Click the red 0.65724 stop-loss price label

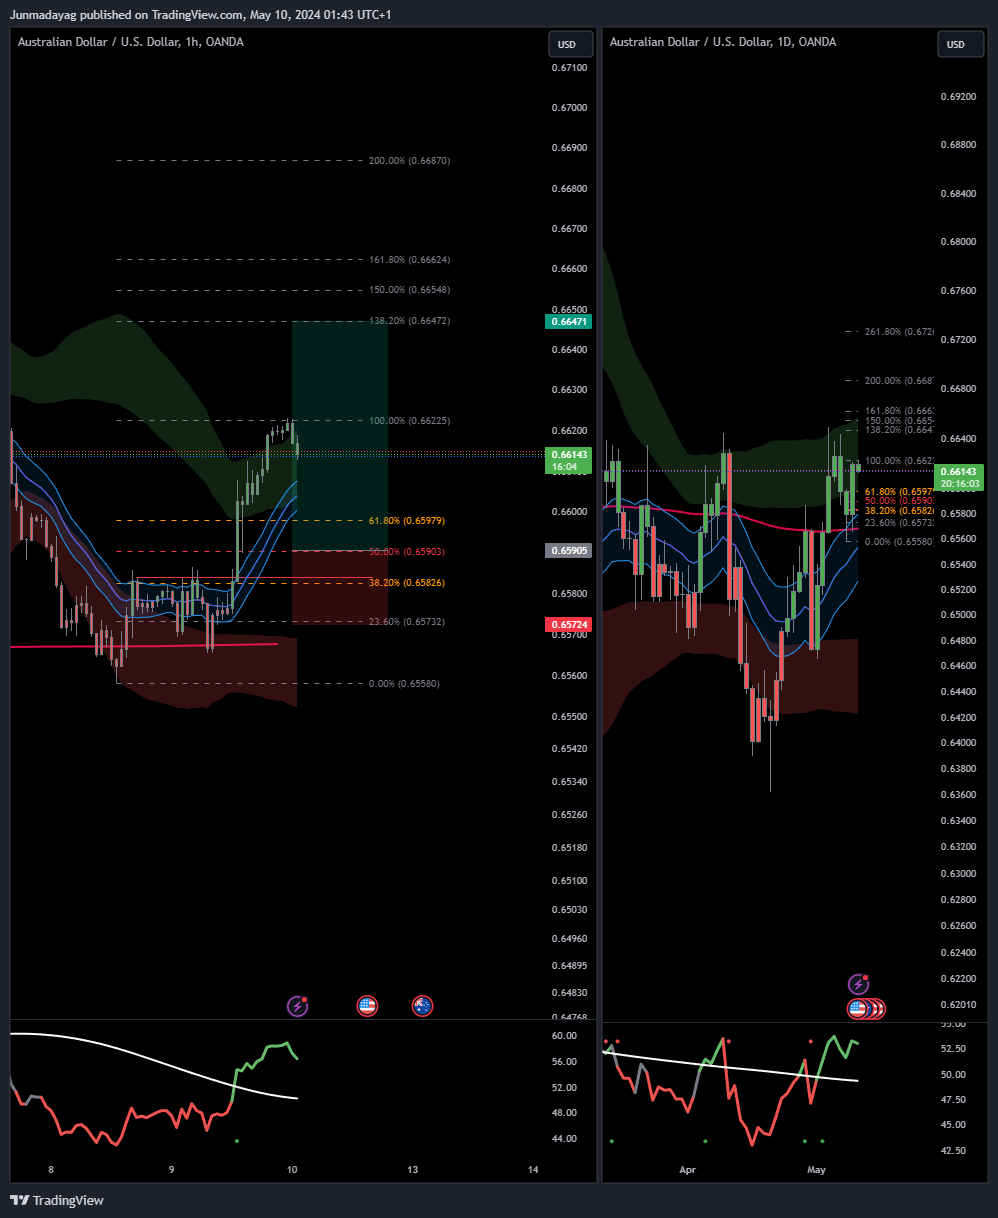(x=569, y=625)
